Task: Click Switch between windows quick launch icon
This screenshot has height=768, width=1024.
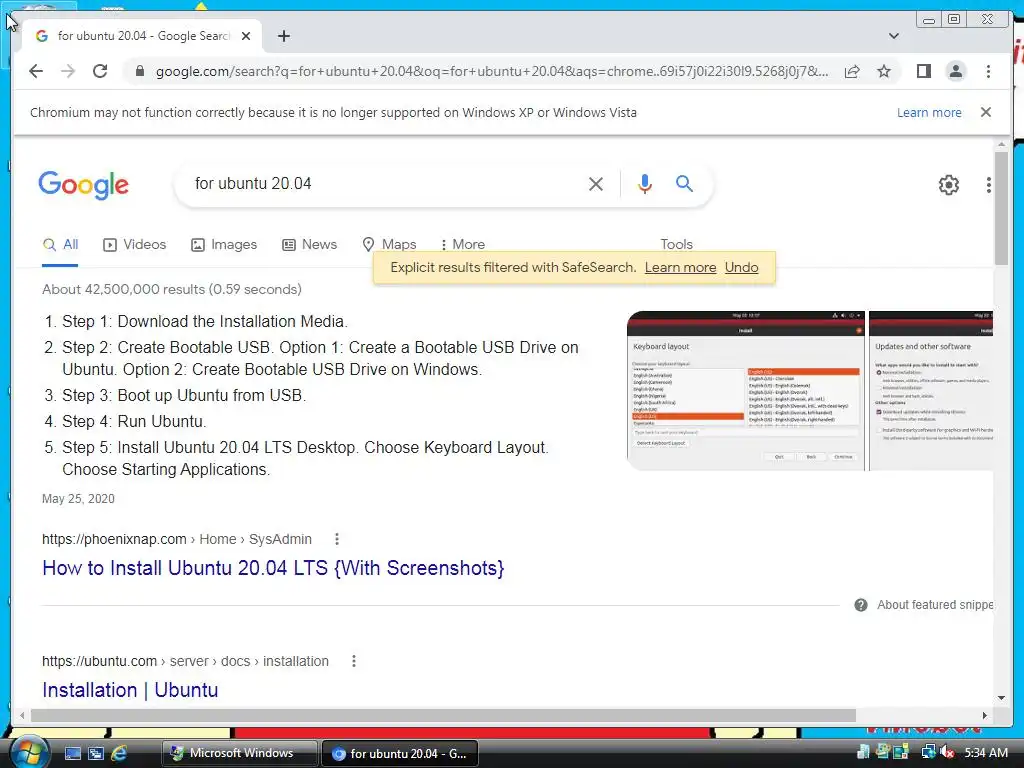Action: pos(95,753)
